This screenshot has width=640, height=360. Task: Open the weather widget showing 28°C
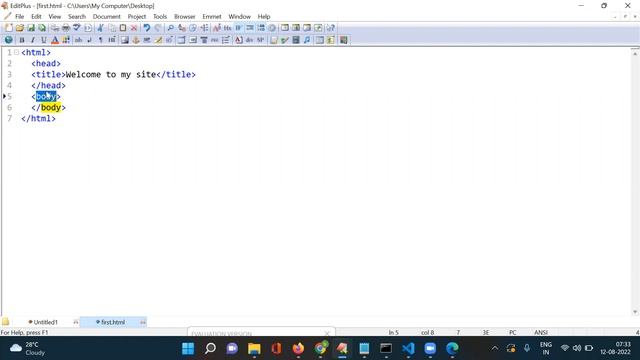[x=27, y=349]
